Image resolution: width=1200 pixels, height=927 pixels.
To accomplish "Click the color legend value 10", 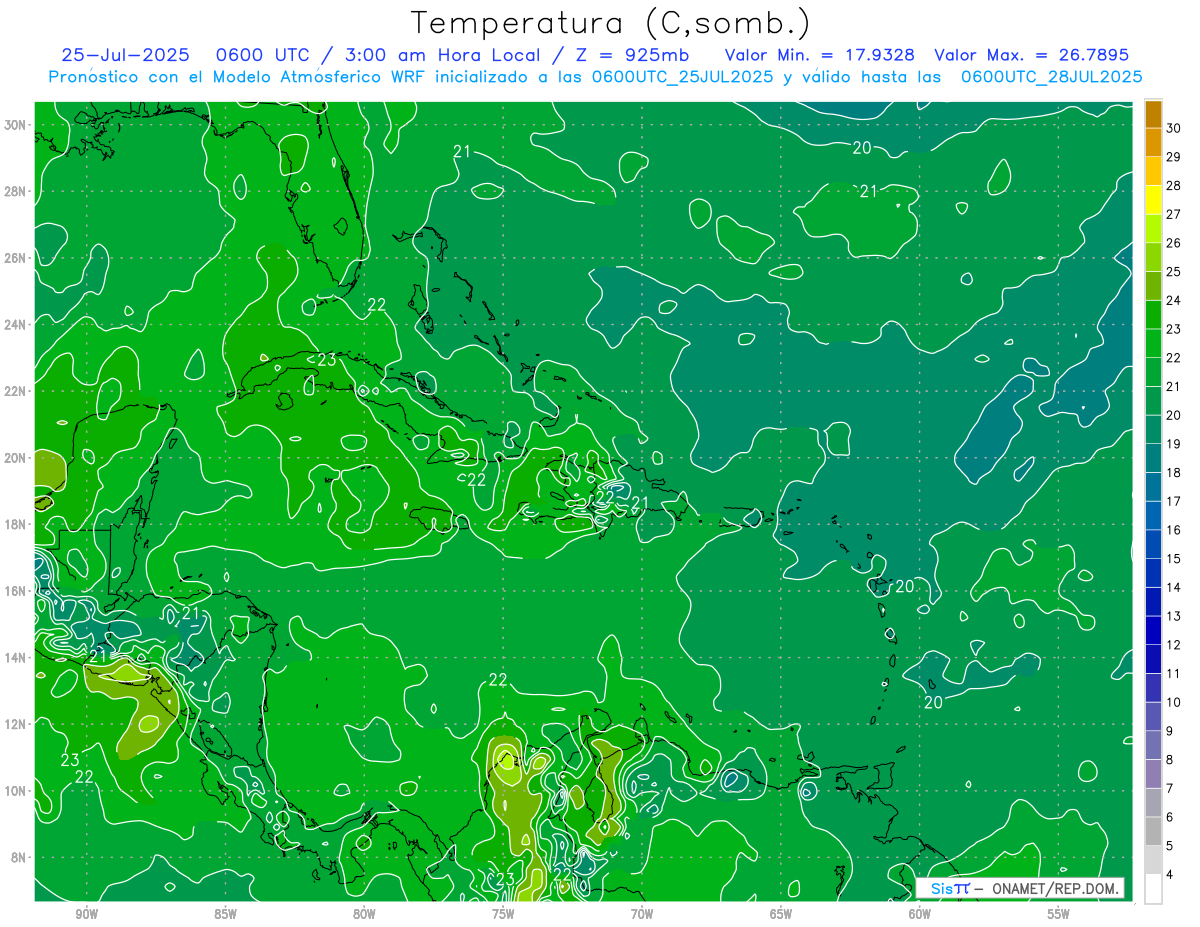I will coord(1173,702).
